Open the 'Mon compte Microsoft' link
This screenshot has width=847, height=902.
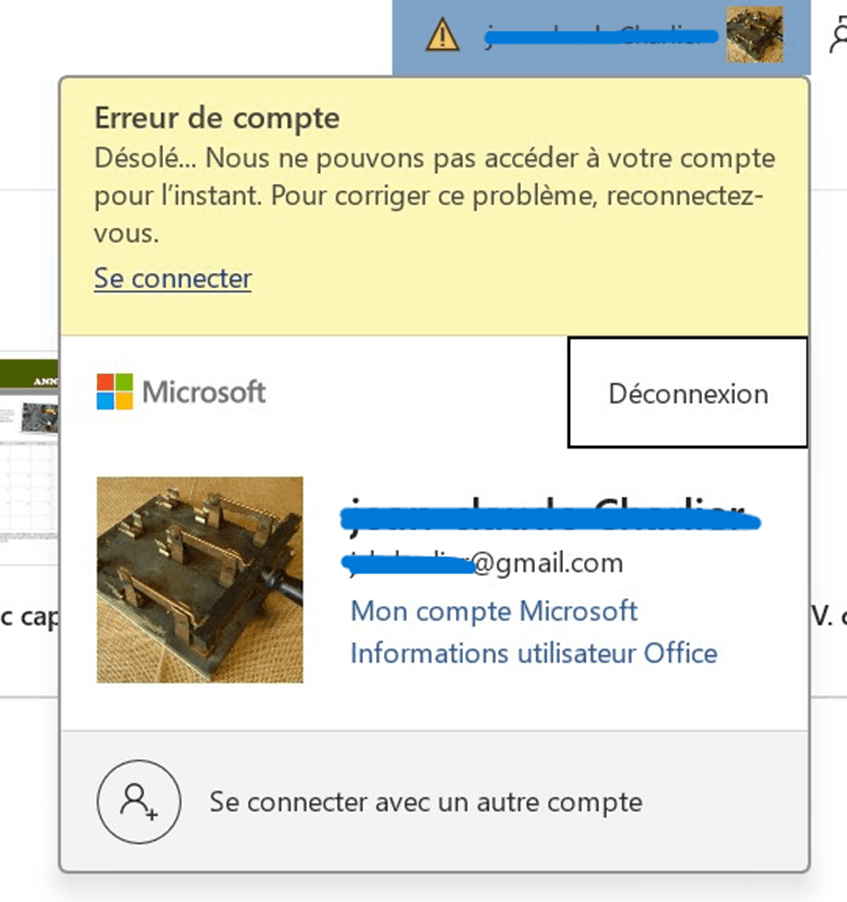point(494,611)
